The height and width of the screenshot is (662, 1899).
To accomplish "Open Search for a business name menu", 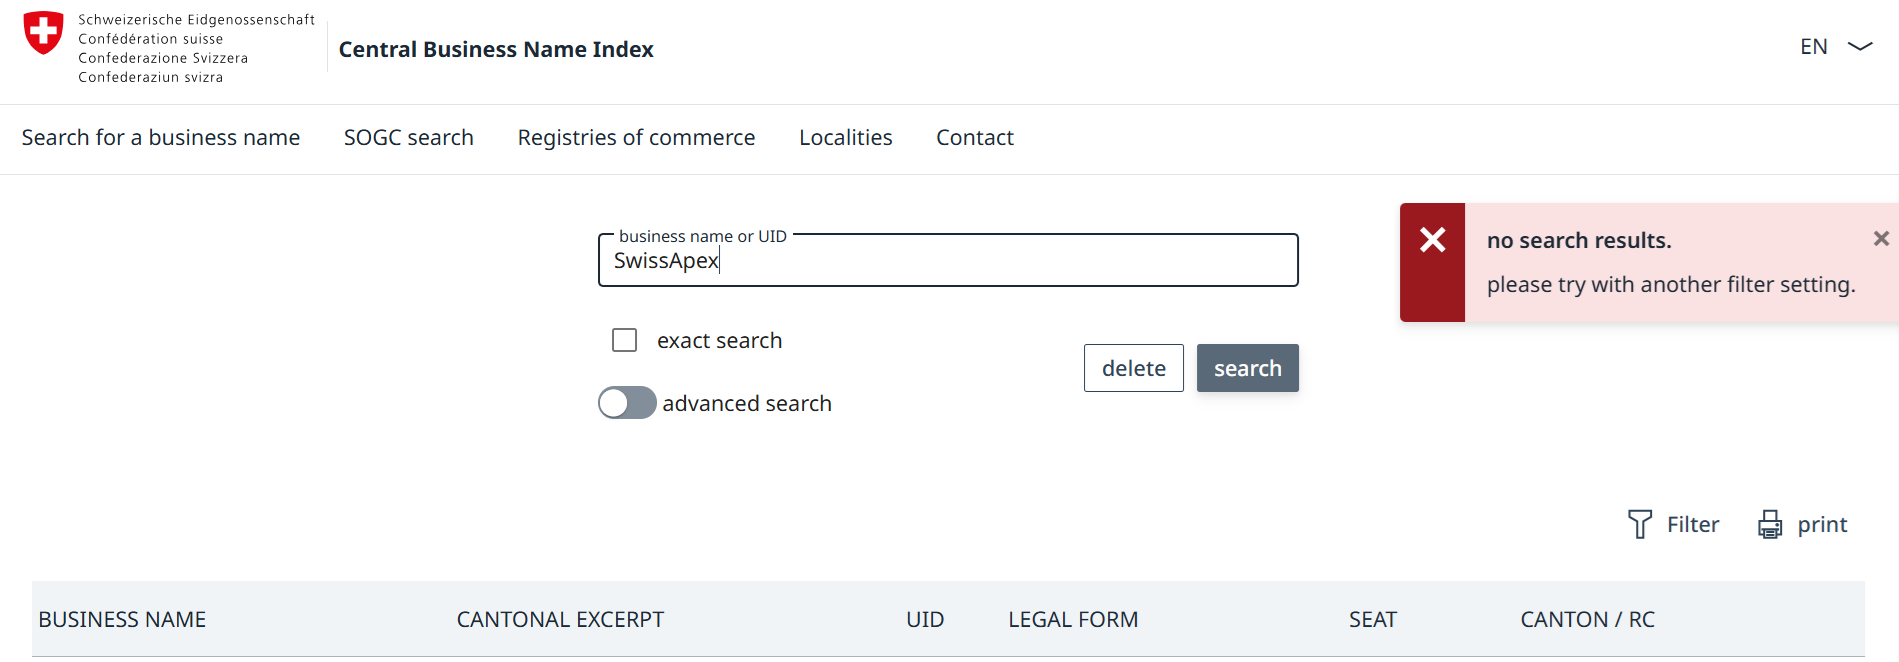I will click(x=161, y=138).
